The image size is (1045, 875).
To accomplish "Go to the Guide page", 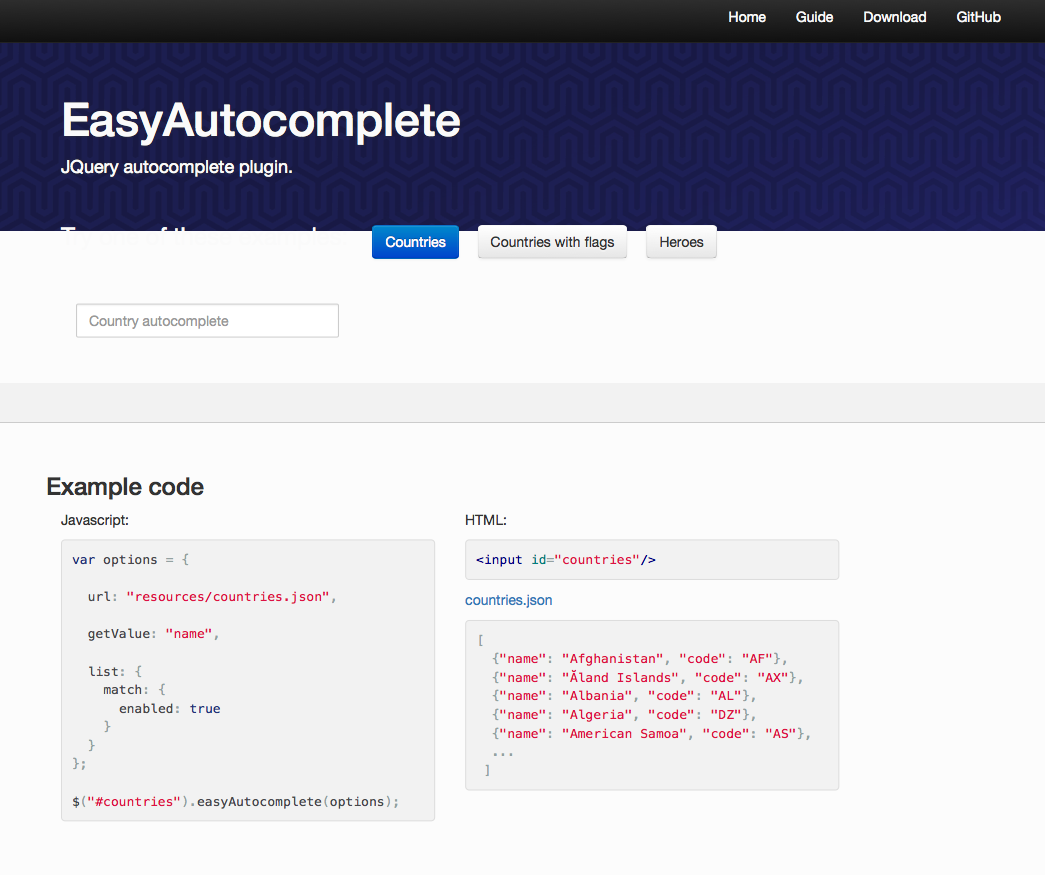I will coord(814,17).
